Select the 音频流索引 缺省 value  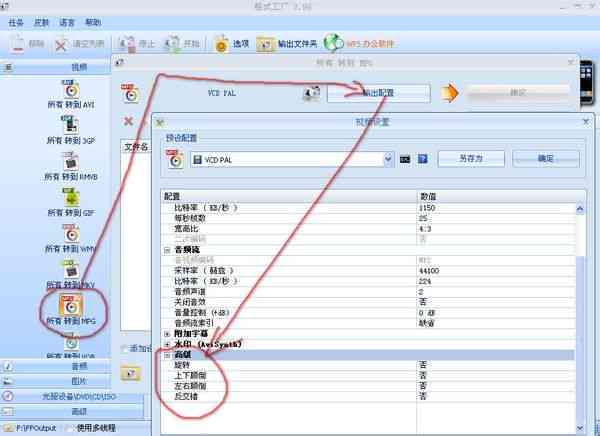coord(427,323)
